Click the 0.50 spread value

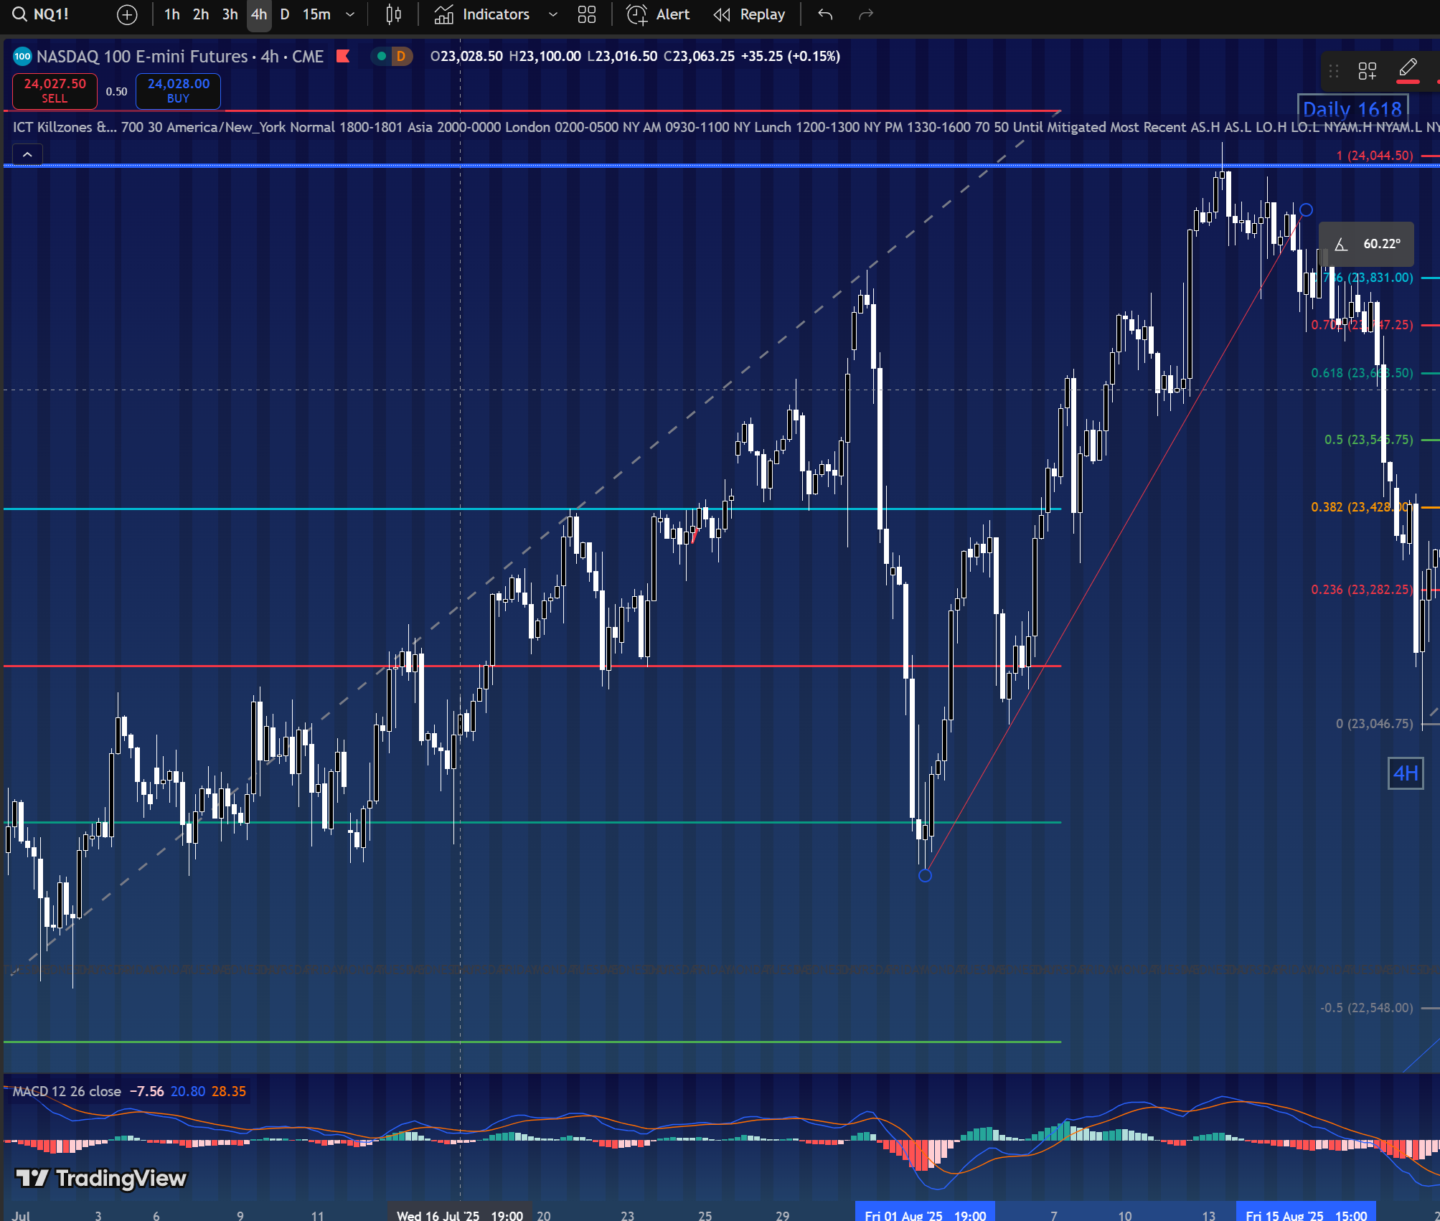[117, 91]
